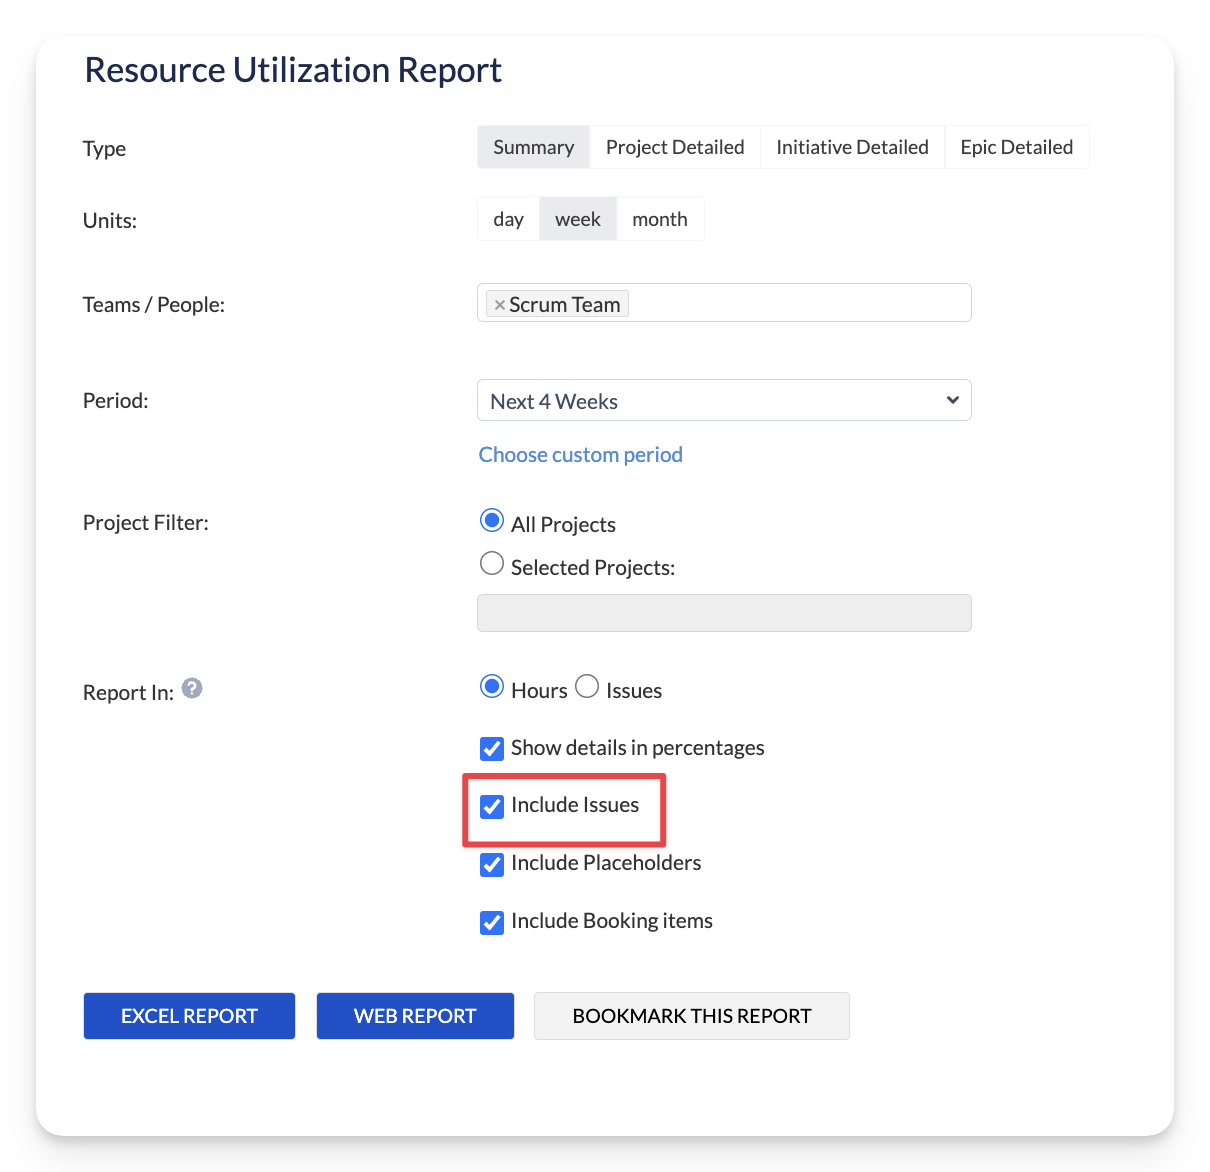Select Epic Detailed report type

point(1016,147)
